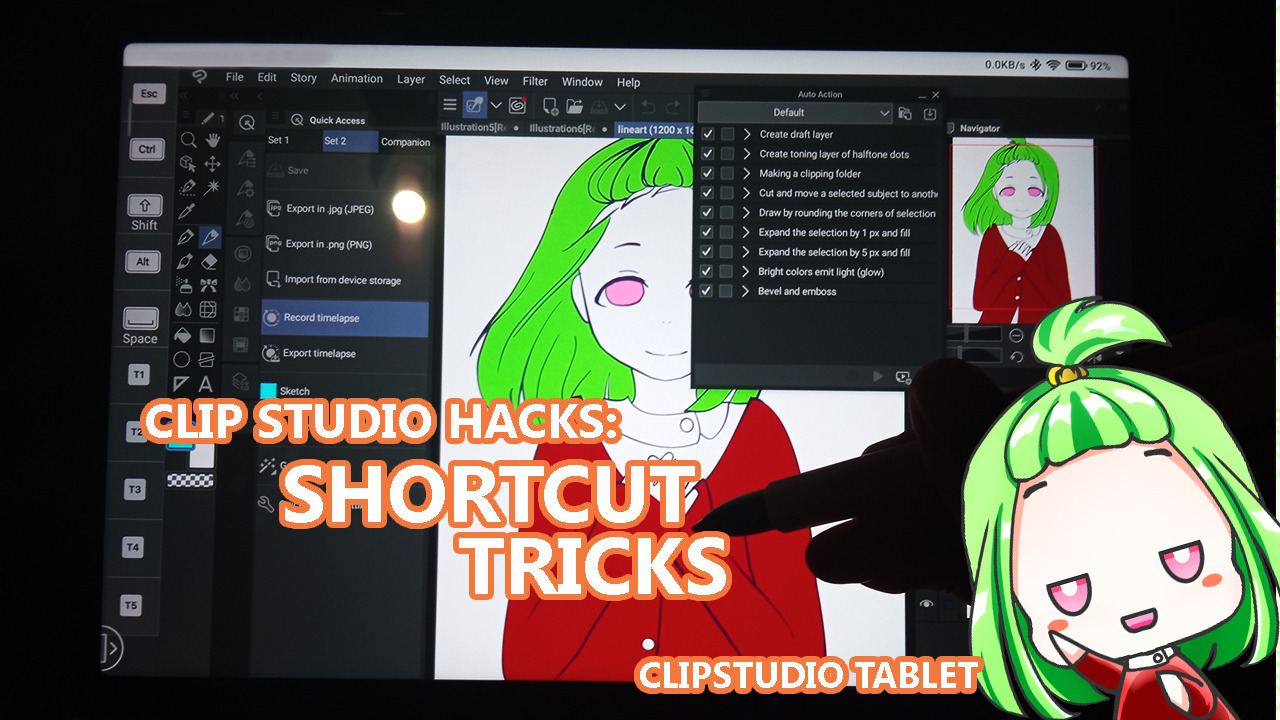Toggle the Making a clipping folder checkbox
The image size is (1280, 720).
click(706, 174)
